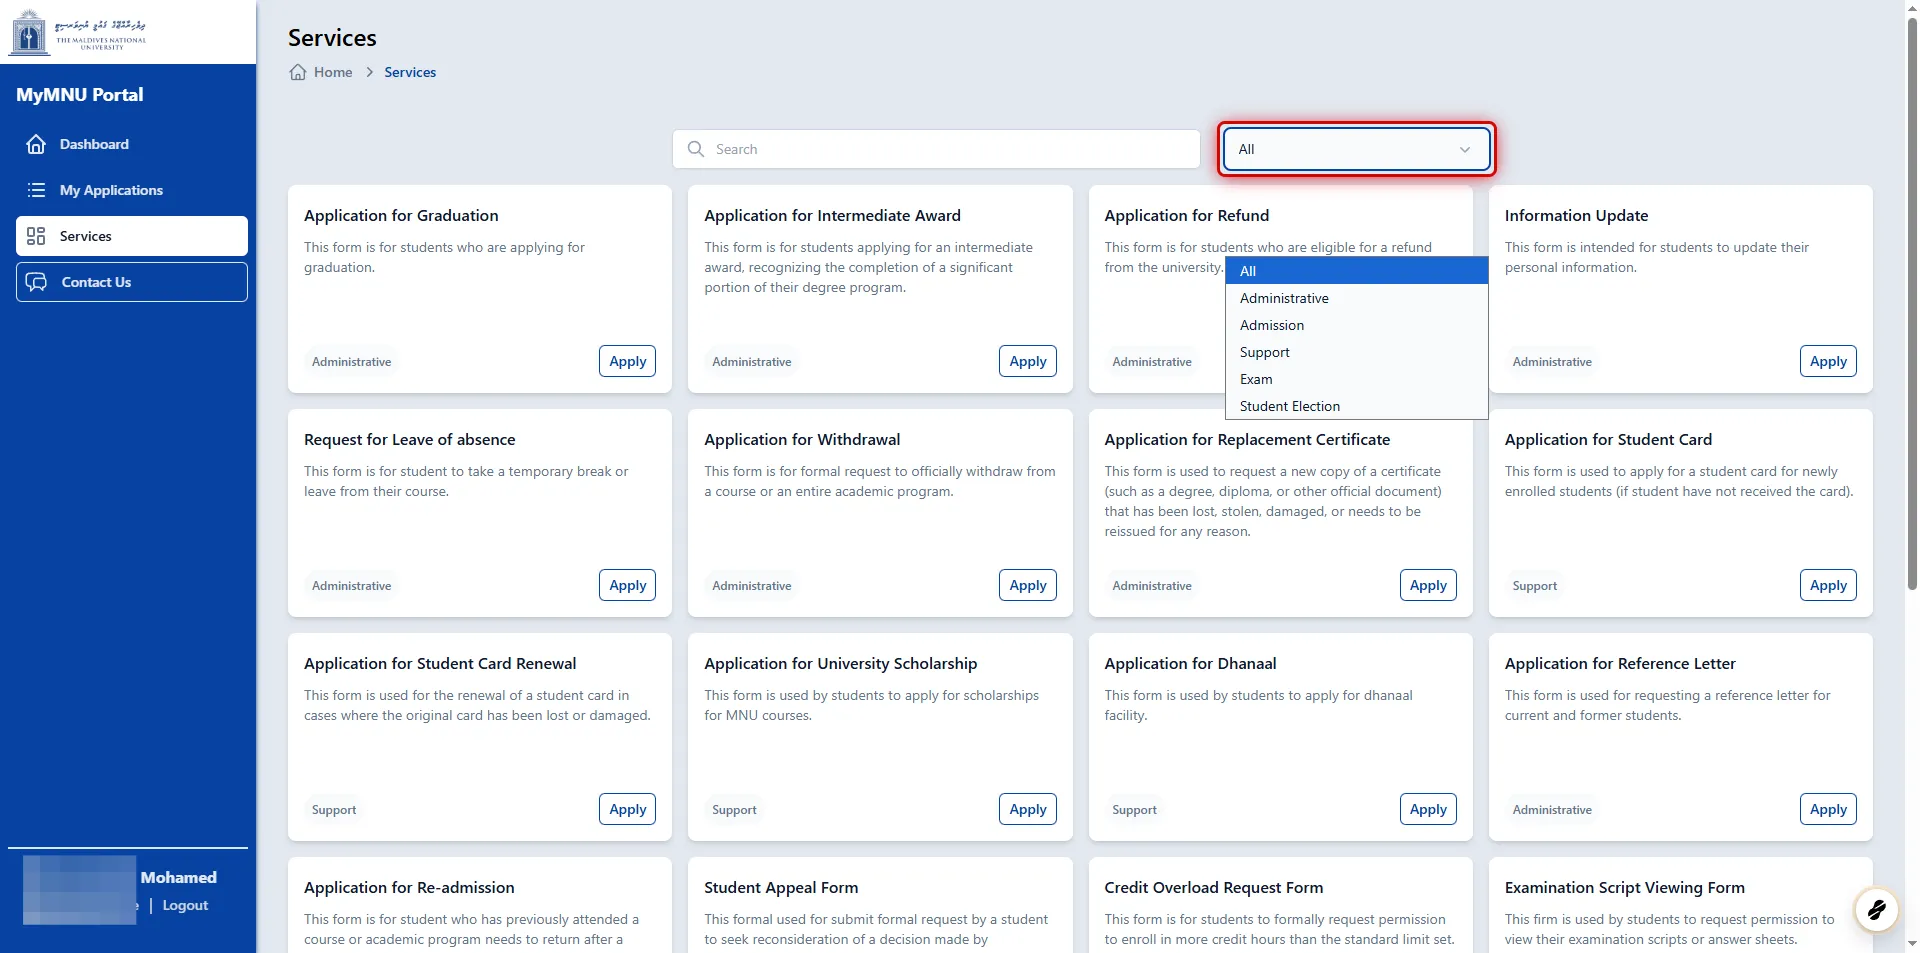Open My Applications from the sidebar

click(131, 190)
